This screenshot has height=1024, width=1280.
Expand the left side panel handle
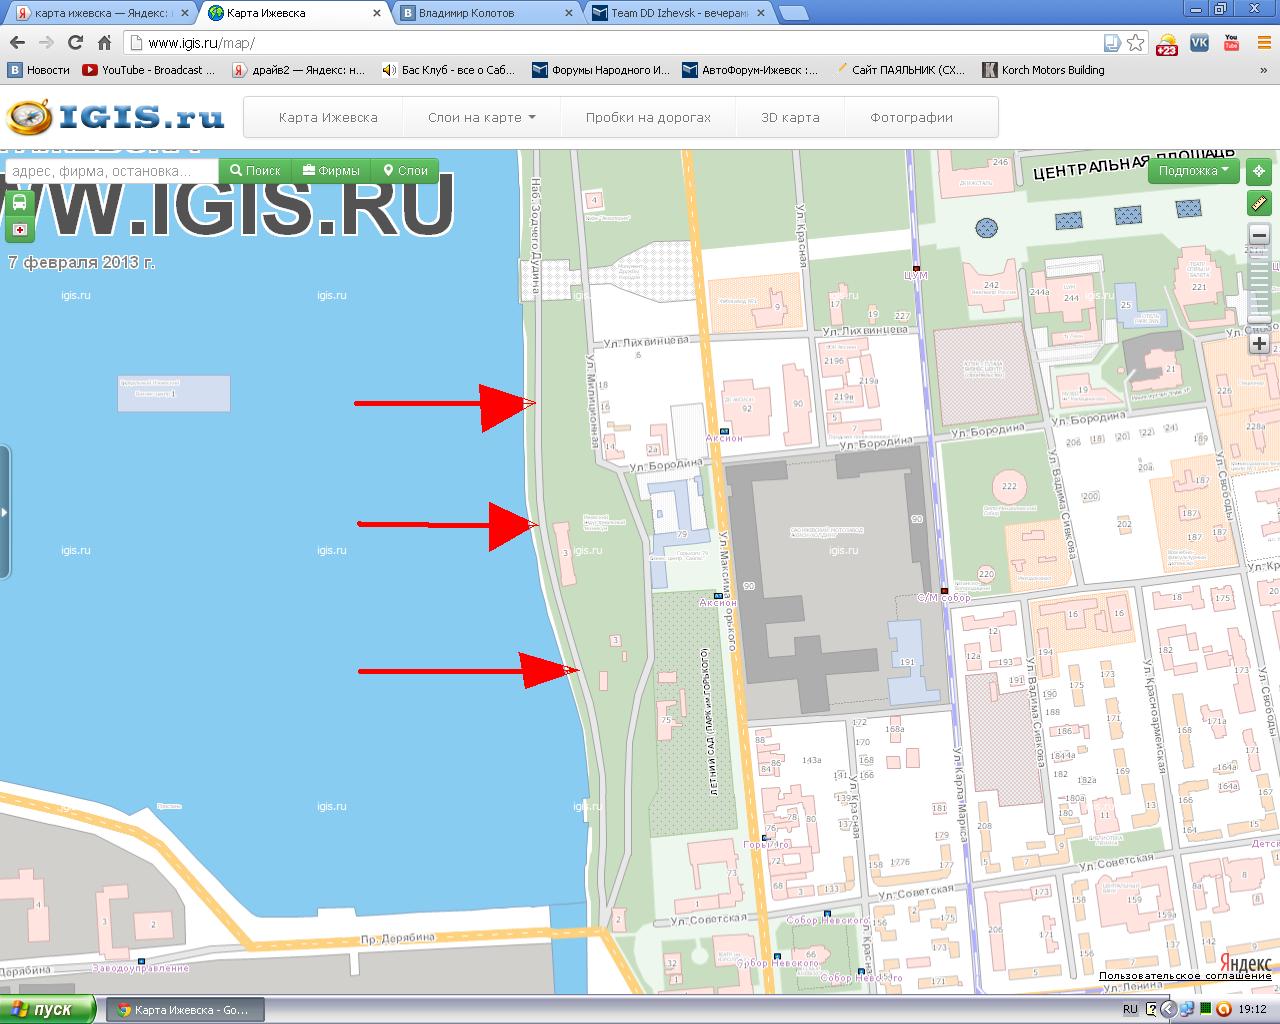pyautogui.click(x=4, y=512)
